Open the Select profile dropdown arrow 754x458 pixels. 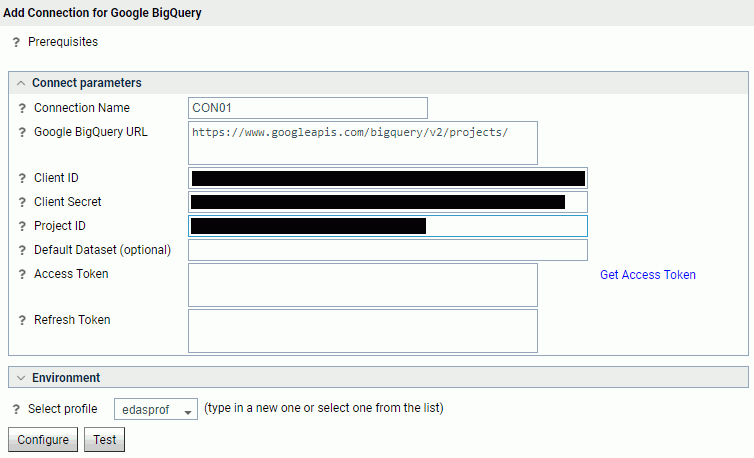coord(188,411)
